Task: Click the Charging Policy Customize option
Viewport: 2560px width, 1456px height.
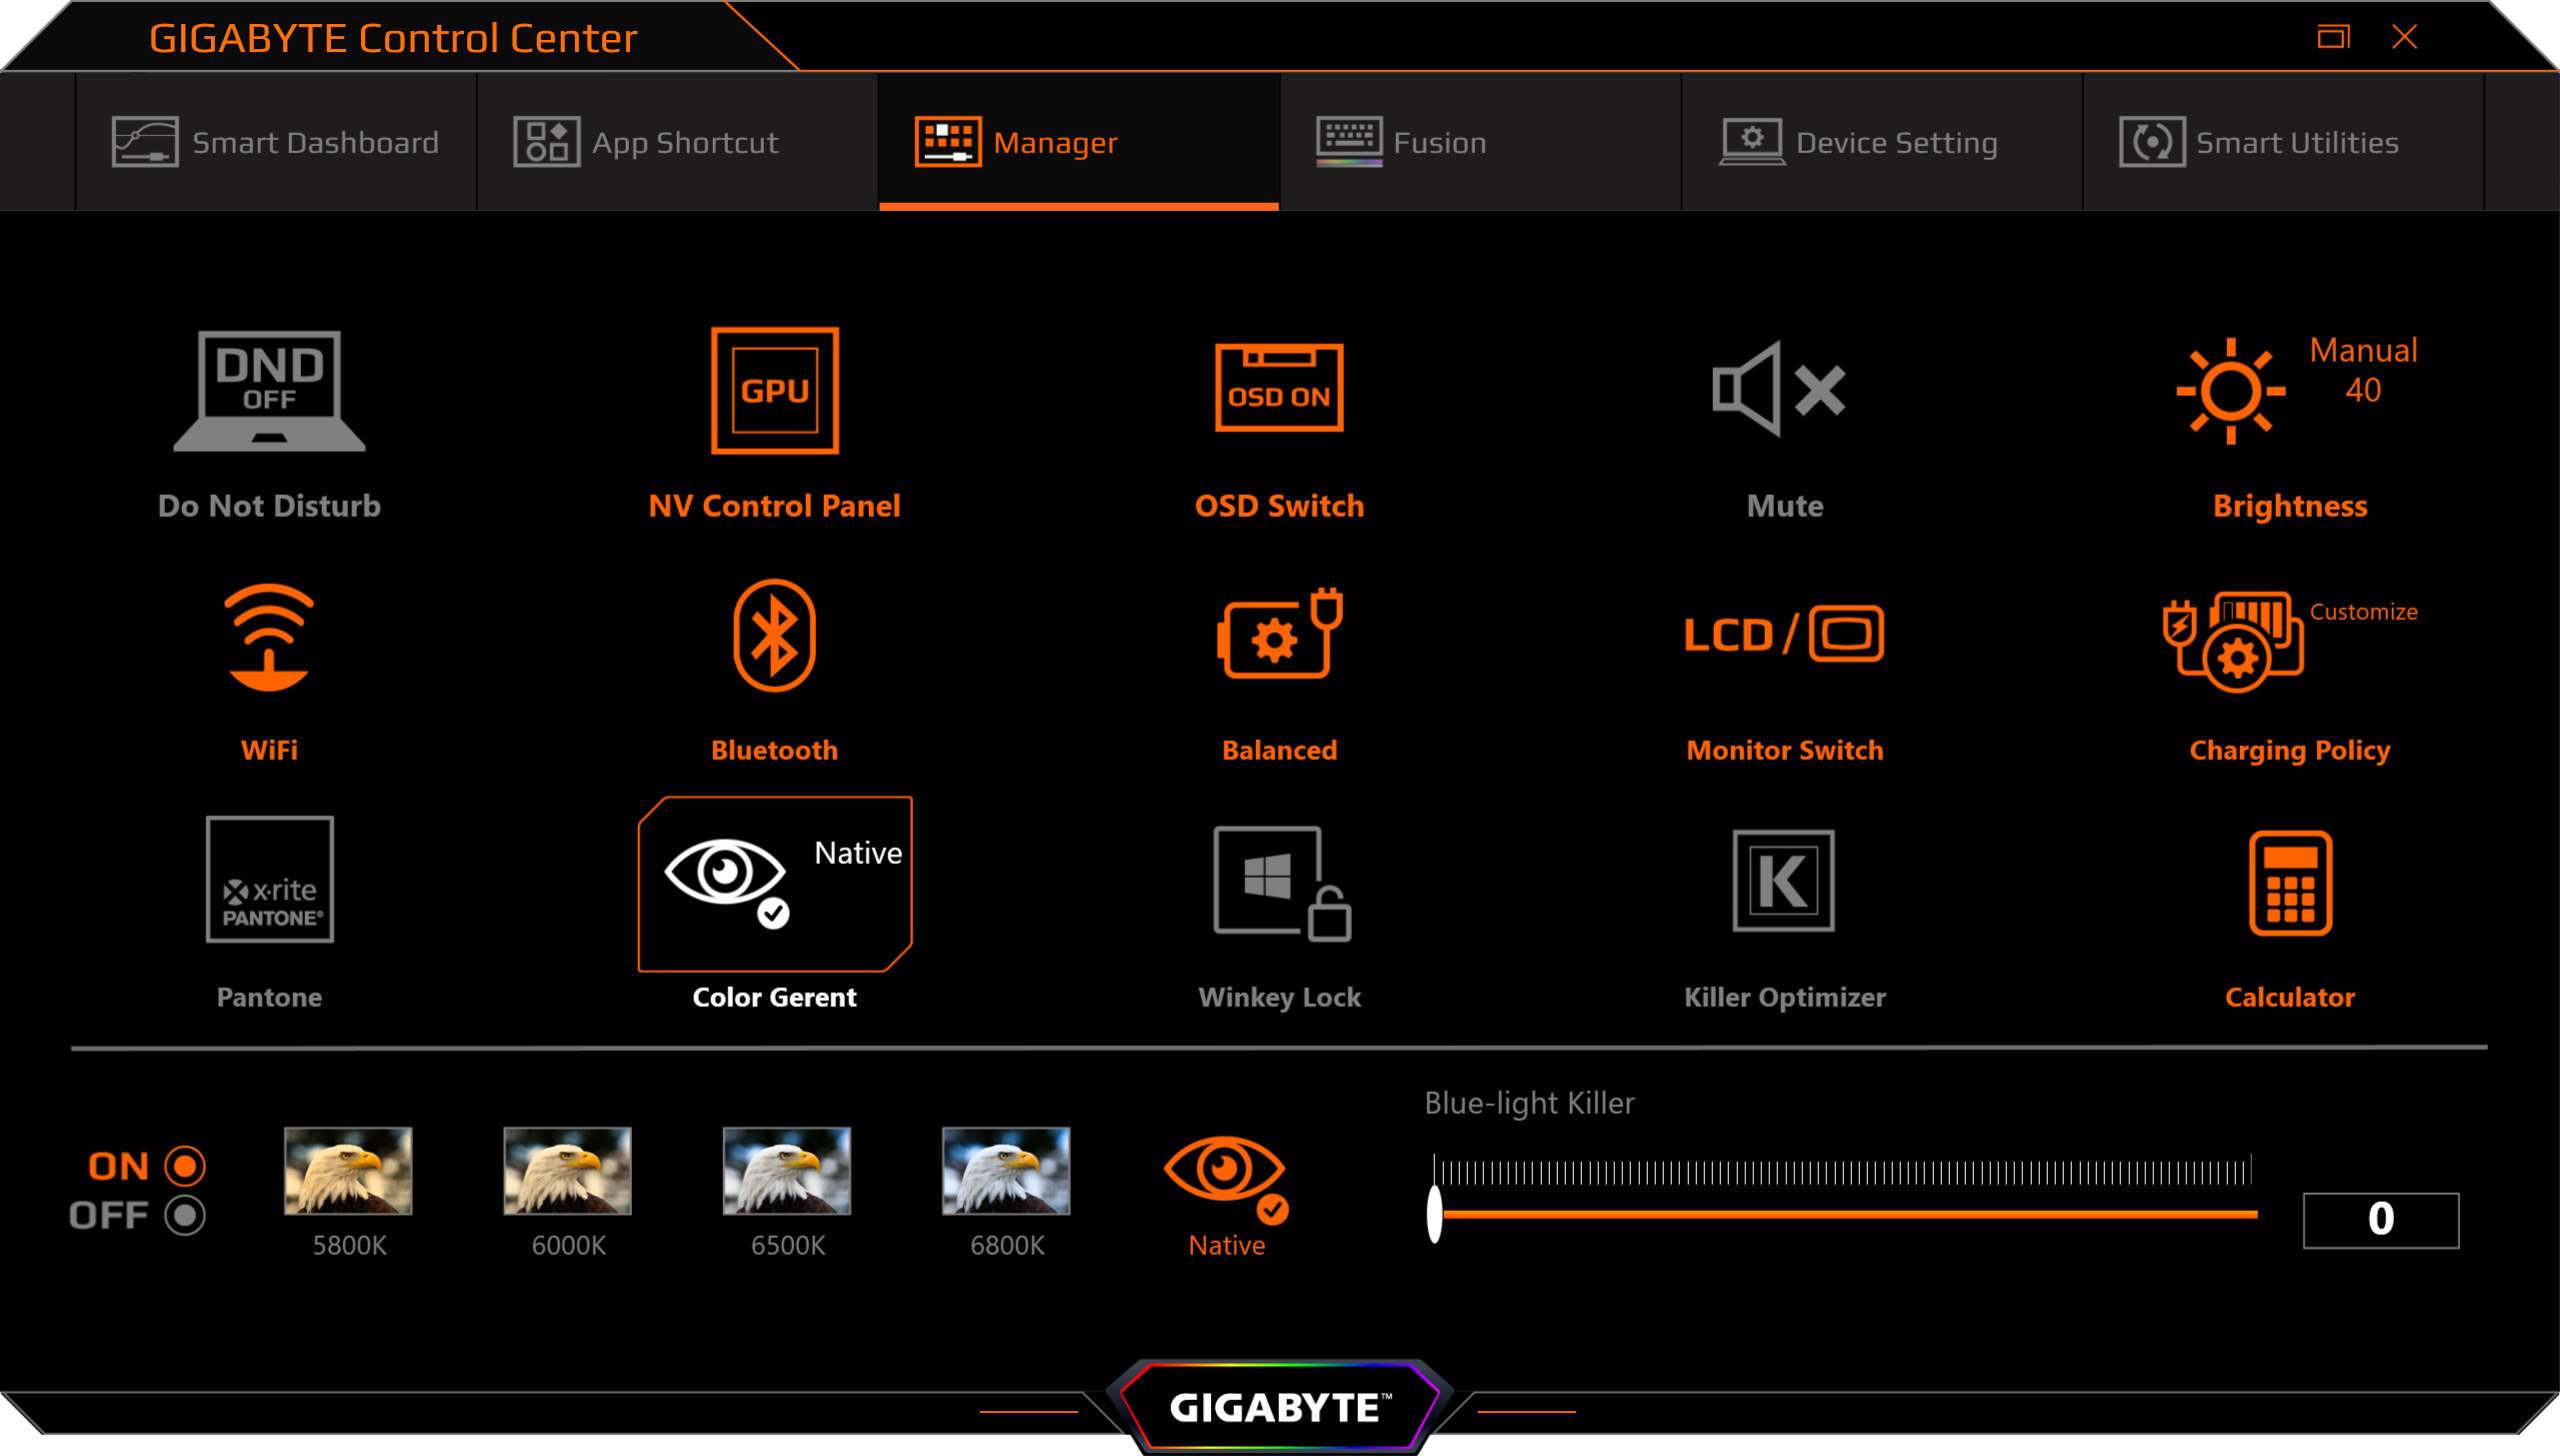Action: coord(2363,612)
